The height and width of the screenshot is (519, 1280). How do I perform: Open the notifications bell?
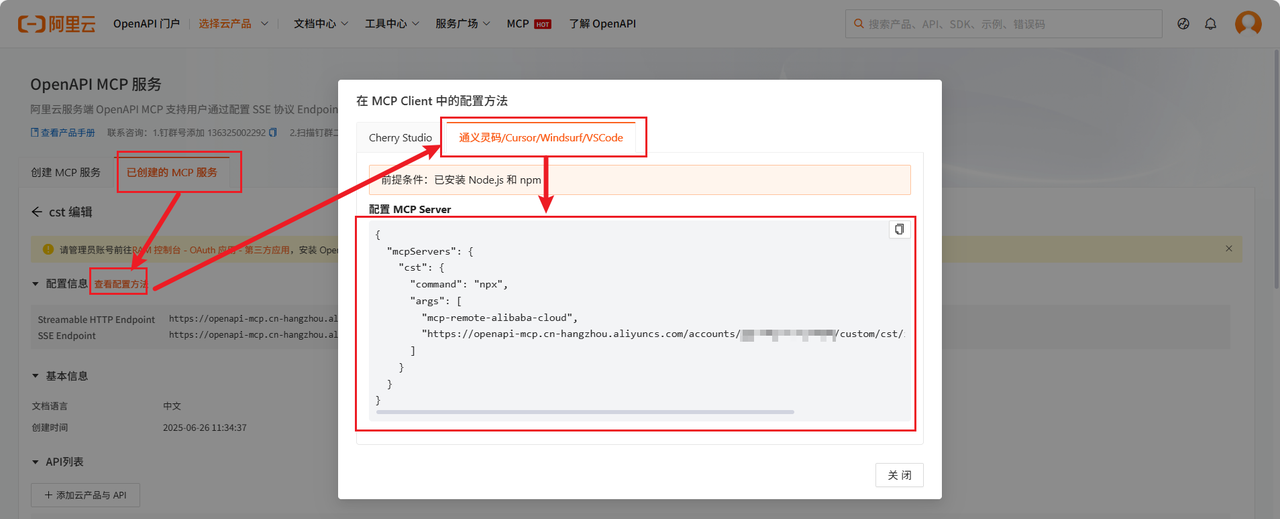pyautogui.click(x=1211, y=23)
